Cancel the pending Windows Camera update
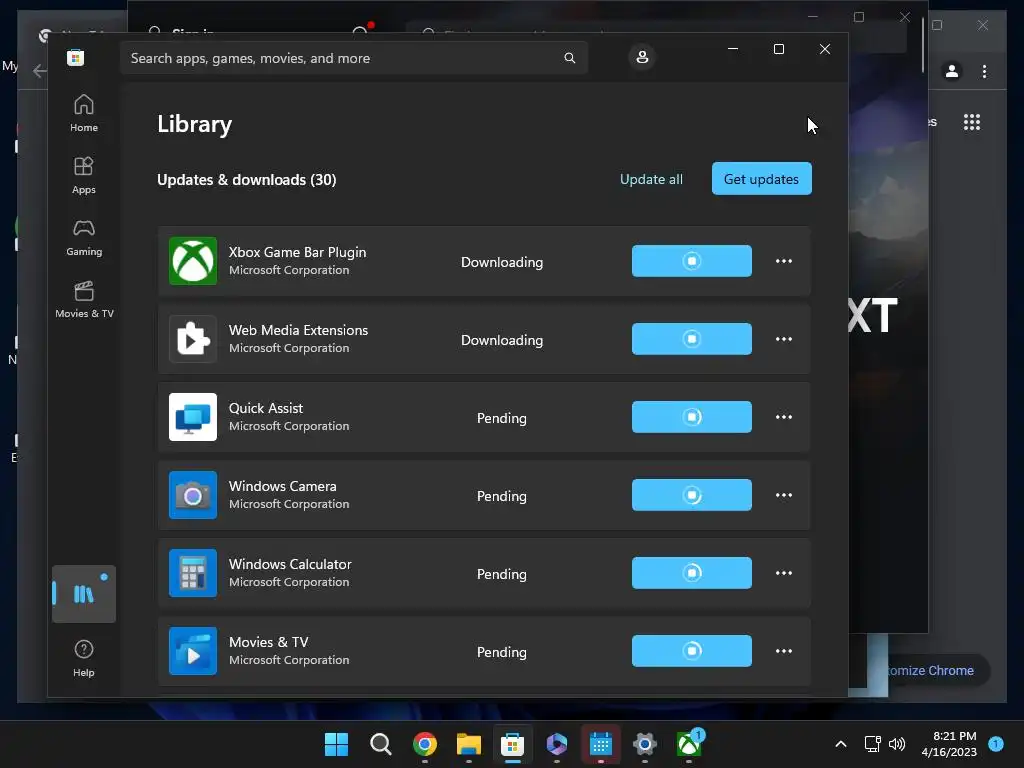Image resolution: width=1024 pixels, height=768 pixels. [692, 495]
